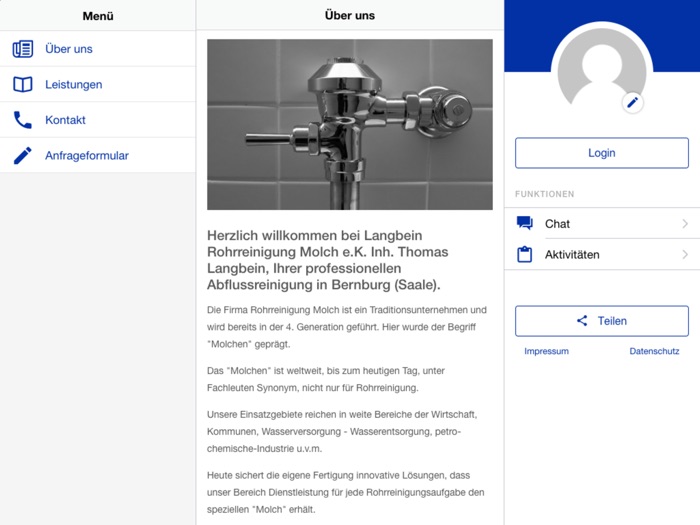Expand the Chat row chevron
This screenshot has width=700, height=525.
(x=685, y=224)
